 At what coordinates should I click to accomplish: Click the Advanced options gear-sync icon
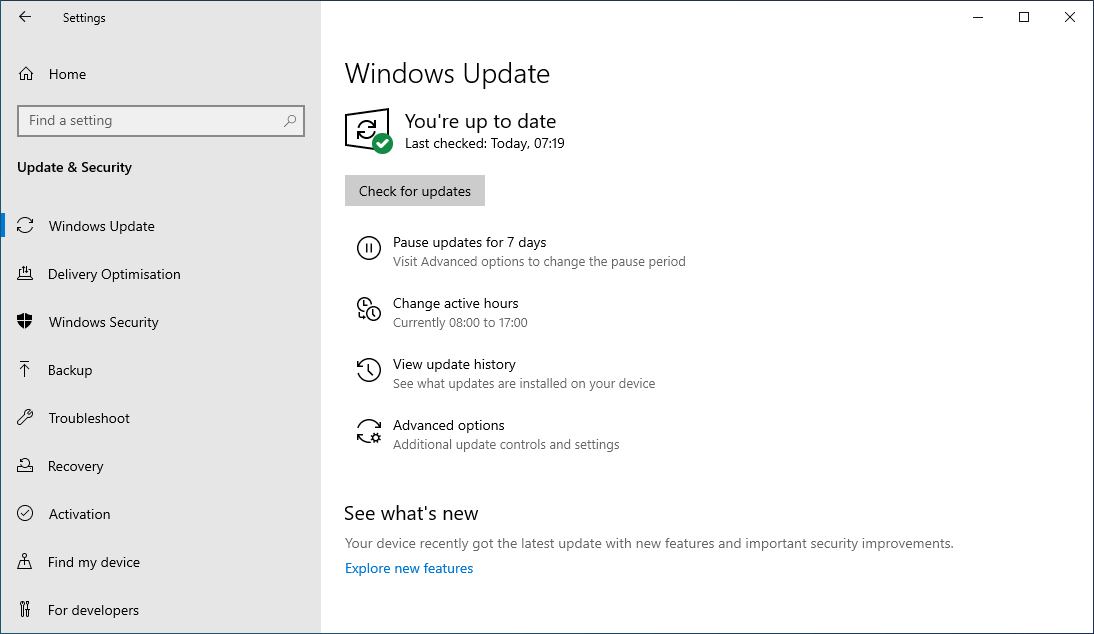(x=368, y=431)
